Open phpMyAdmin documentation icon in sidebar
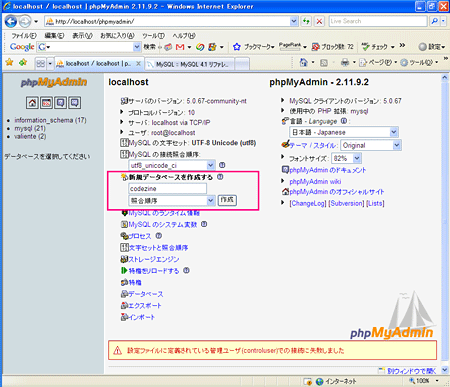The width and height of the screenshot is (450, 387). coord(60,103)
